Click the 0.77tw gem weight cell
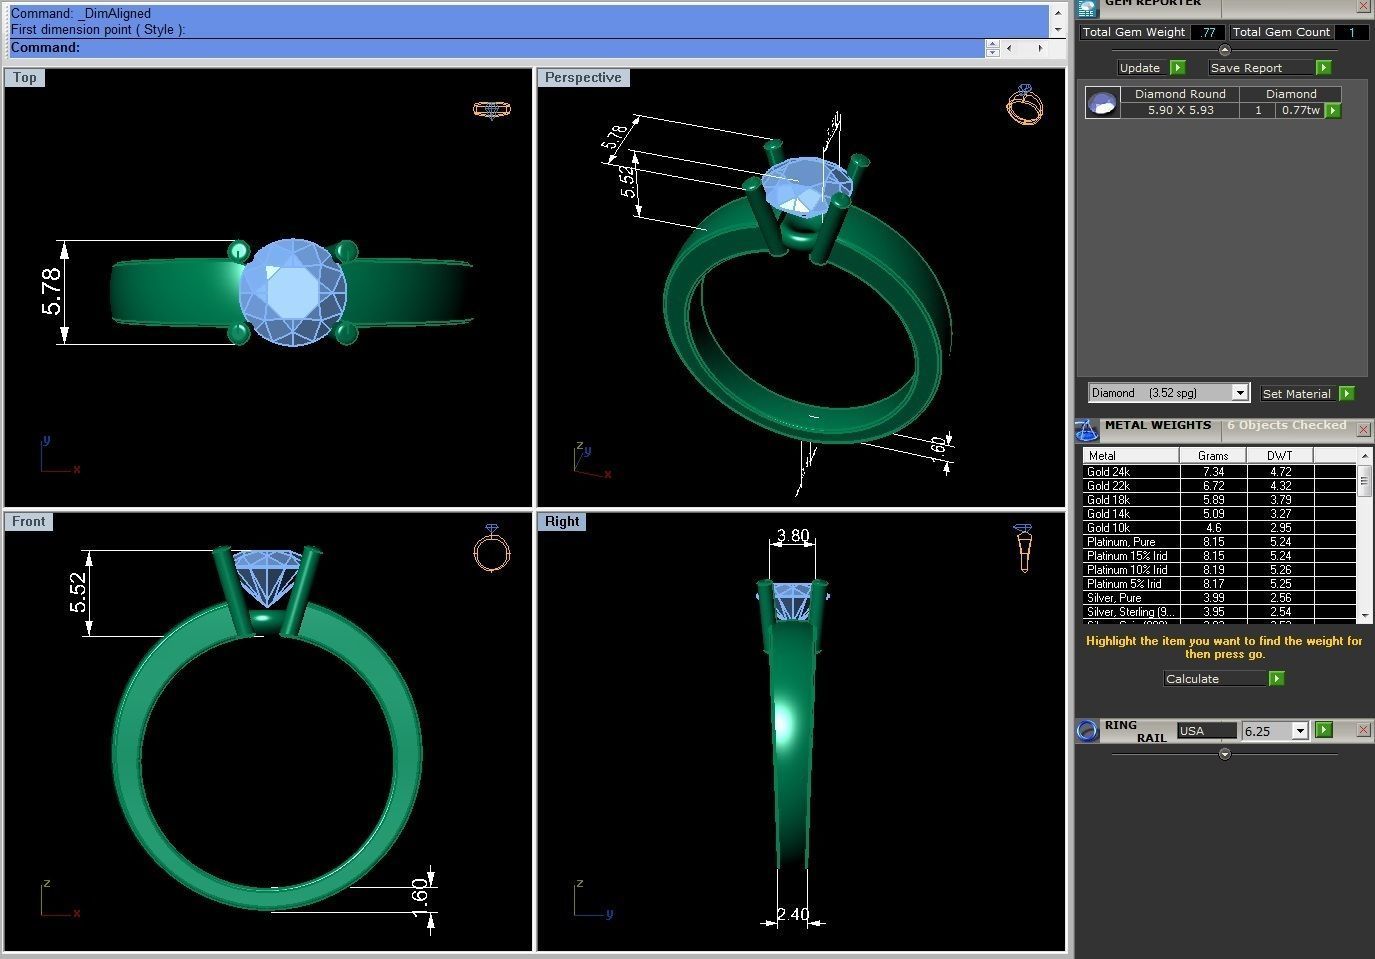Screen dimensions: 1375x959 coord(1300,110)
